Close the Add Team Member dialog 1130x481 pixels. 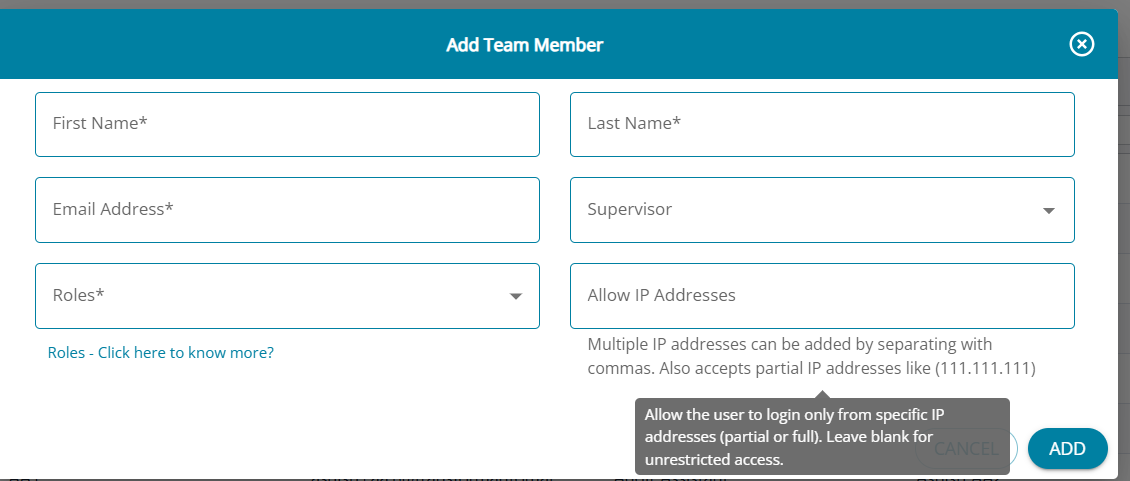coord(1081,44)
